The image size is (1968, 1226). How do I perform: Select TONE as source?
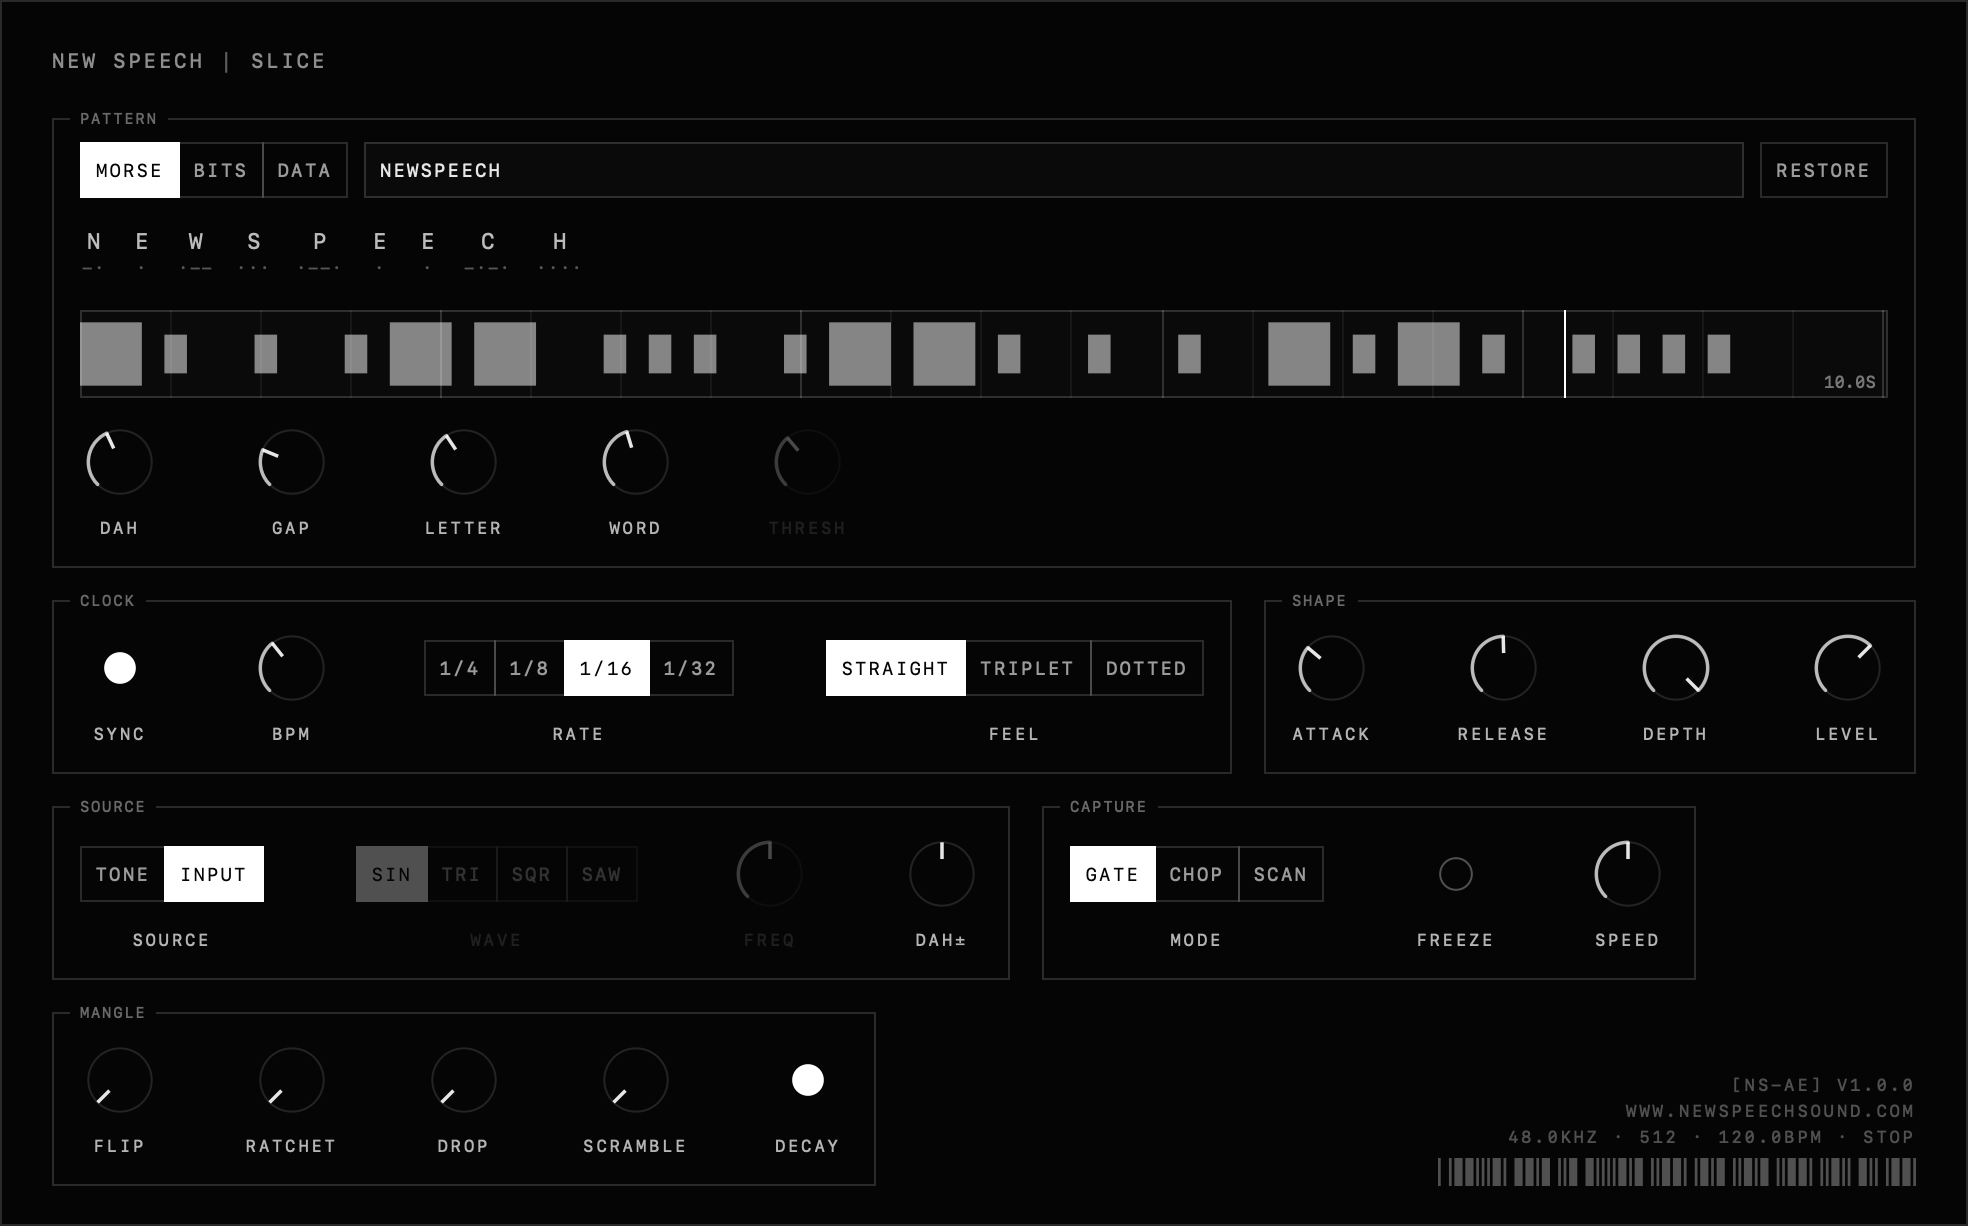(122, 874)
